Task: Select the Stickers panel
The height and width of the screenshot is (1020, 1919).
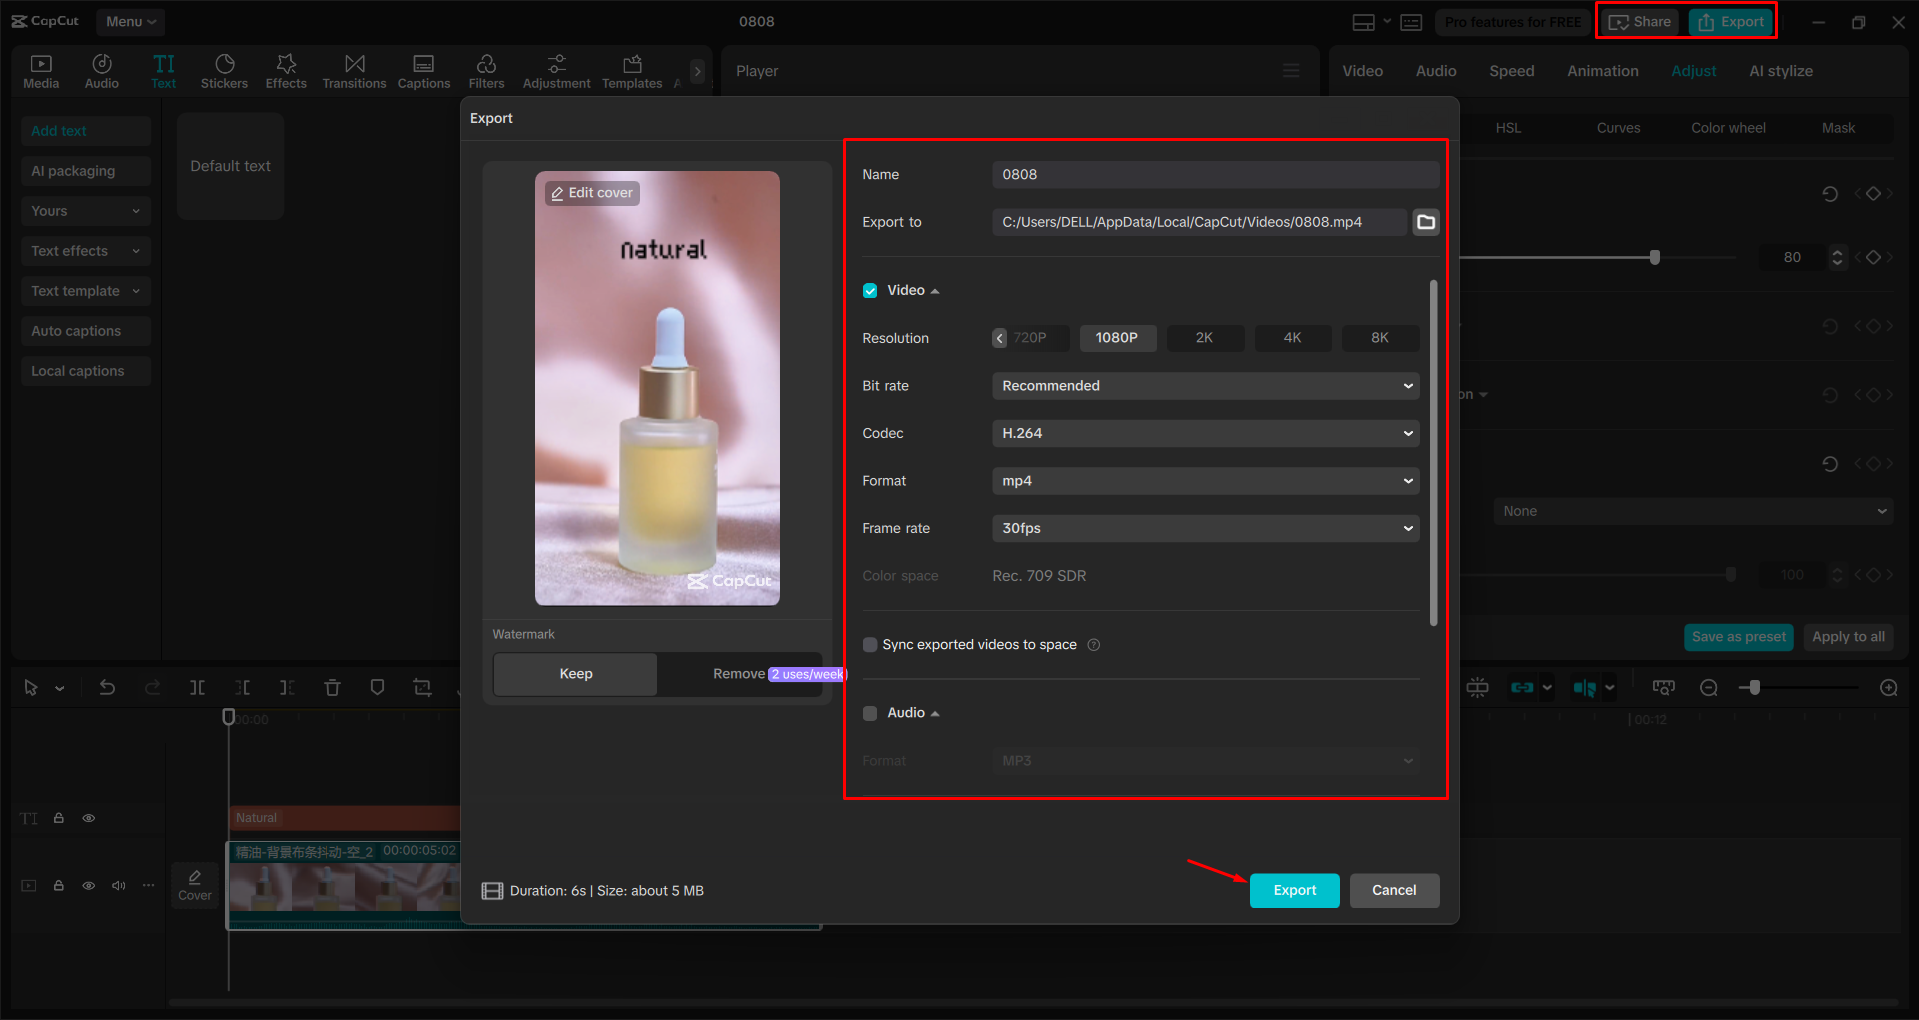Action: (224, 70)
